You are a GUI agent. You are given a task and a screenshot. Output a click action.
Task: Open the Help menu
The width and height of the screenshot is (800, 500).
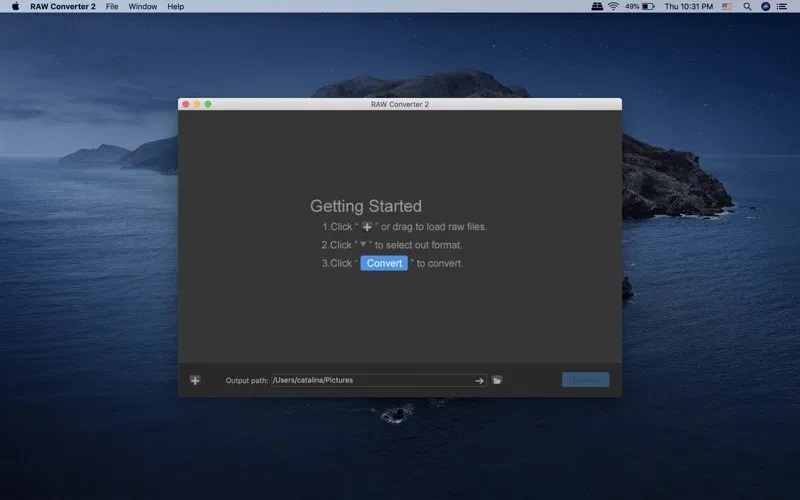175,6
